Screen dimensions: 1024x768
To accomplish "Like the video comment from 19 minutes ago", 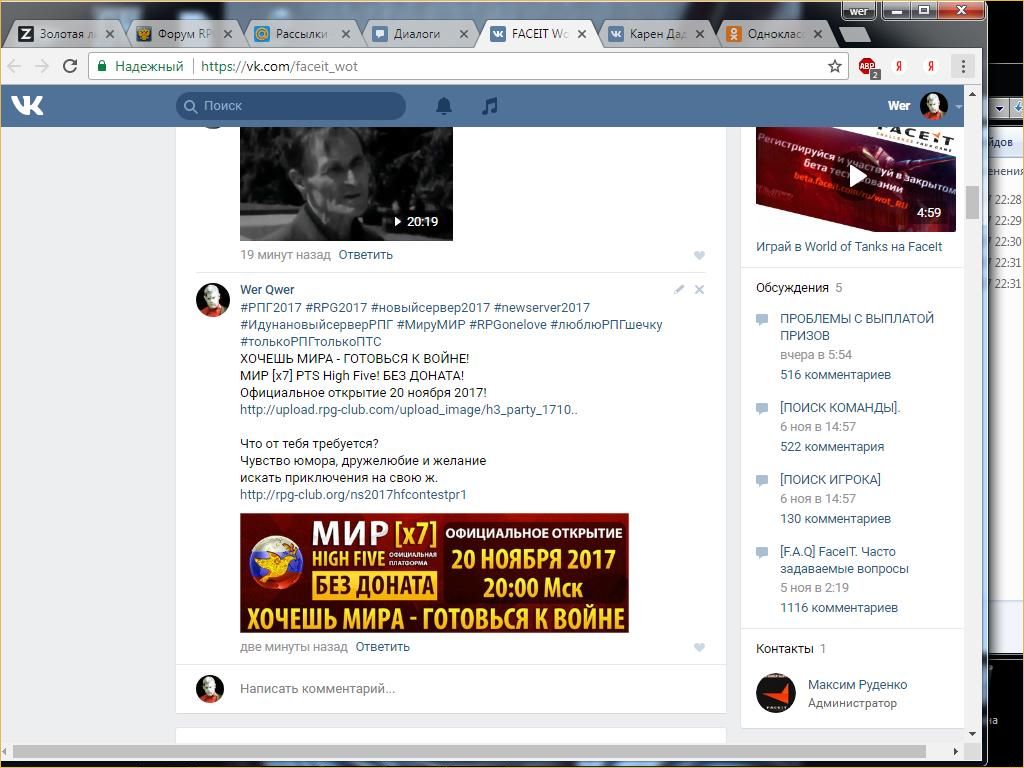I will [x=699, y=255].
